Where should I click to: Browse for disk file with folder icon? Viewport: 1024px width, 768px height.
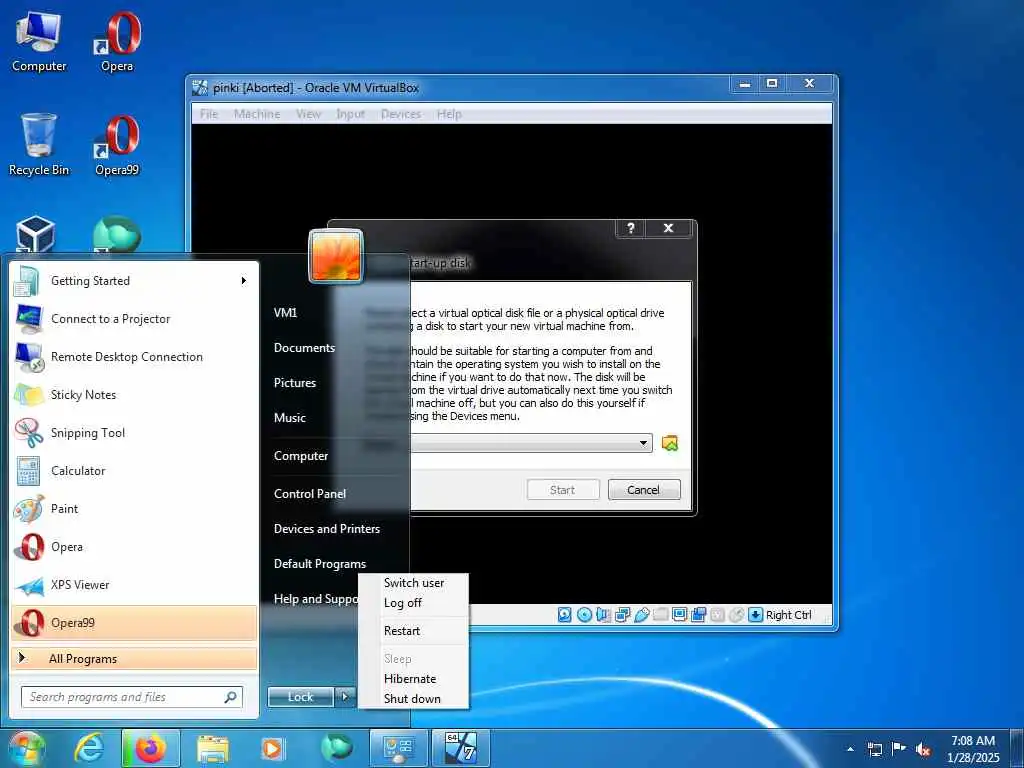(x=670, y=443)
